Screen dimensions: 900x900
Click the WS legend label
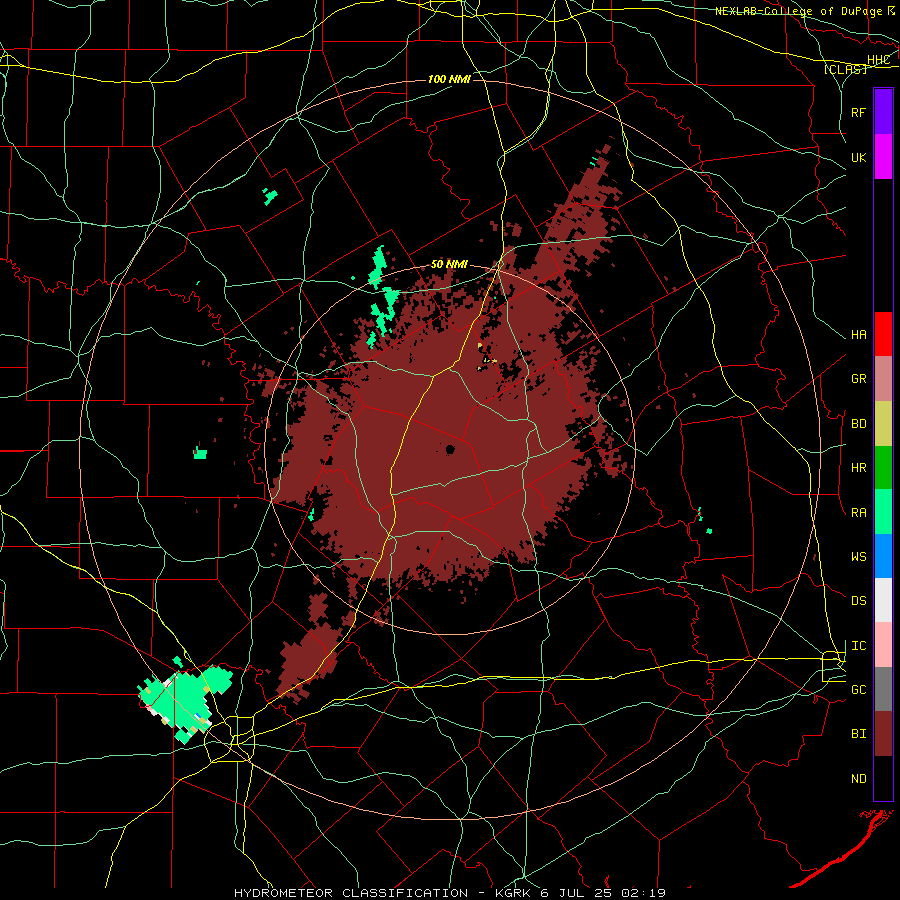point(858,557)
